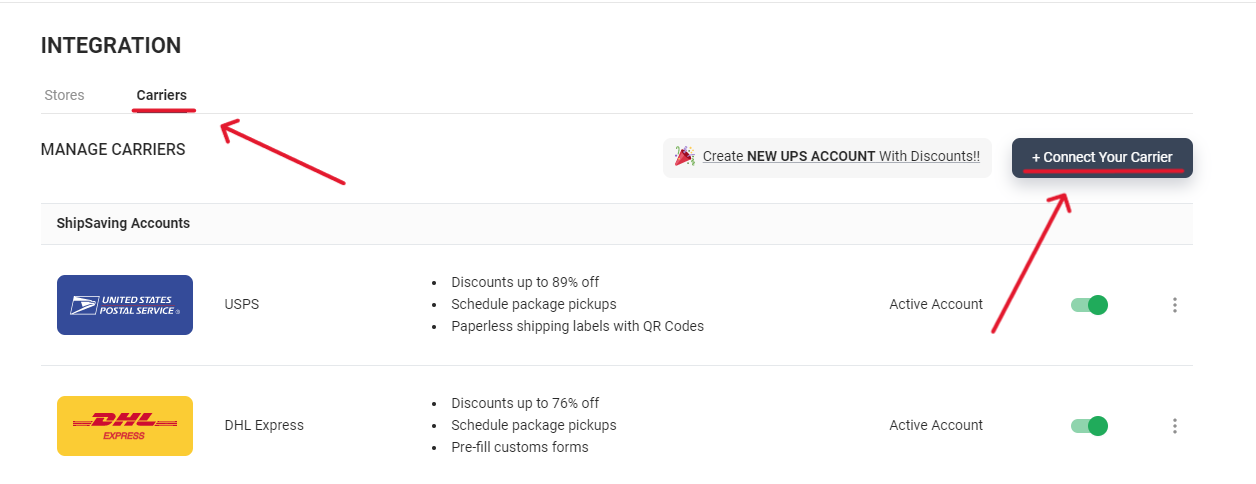Click the Pre-fill customs forms text

tap(520, 447)
